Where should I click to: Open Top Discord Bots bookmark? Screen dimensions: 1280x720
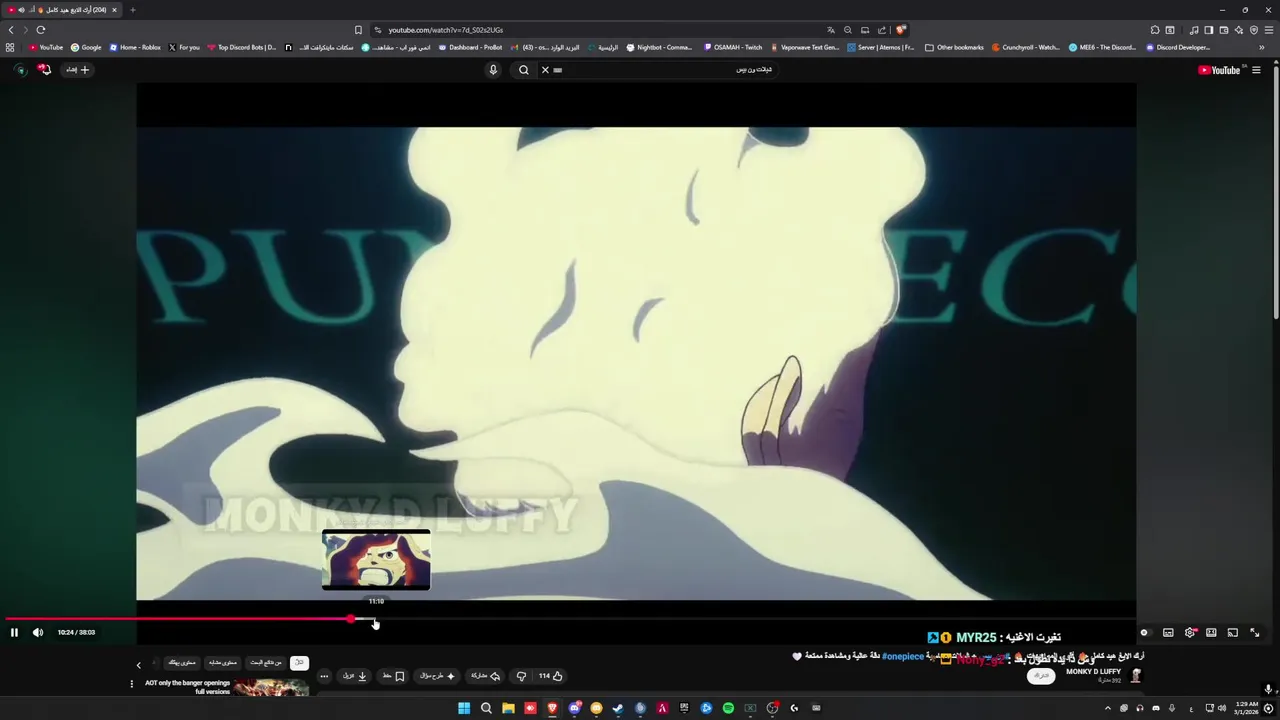[x=242, y=47]
